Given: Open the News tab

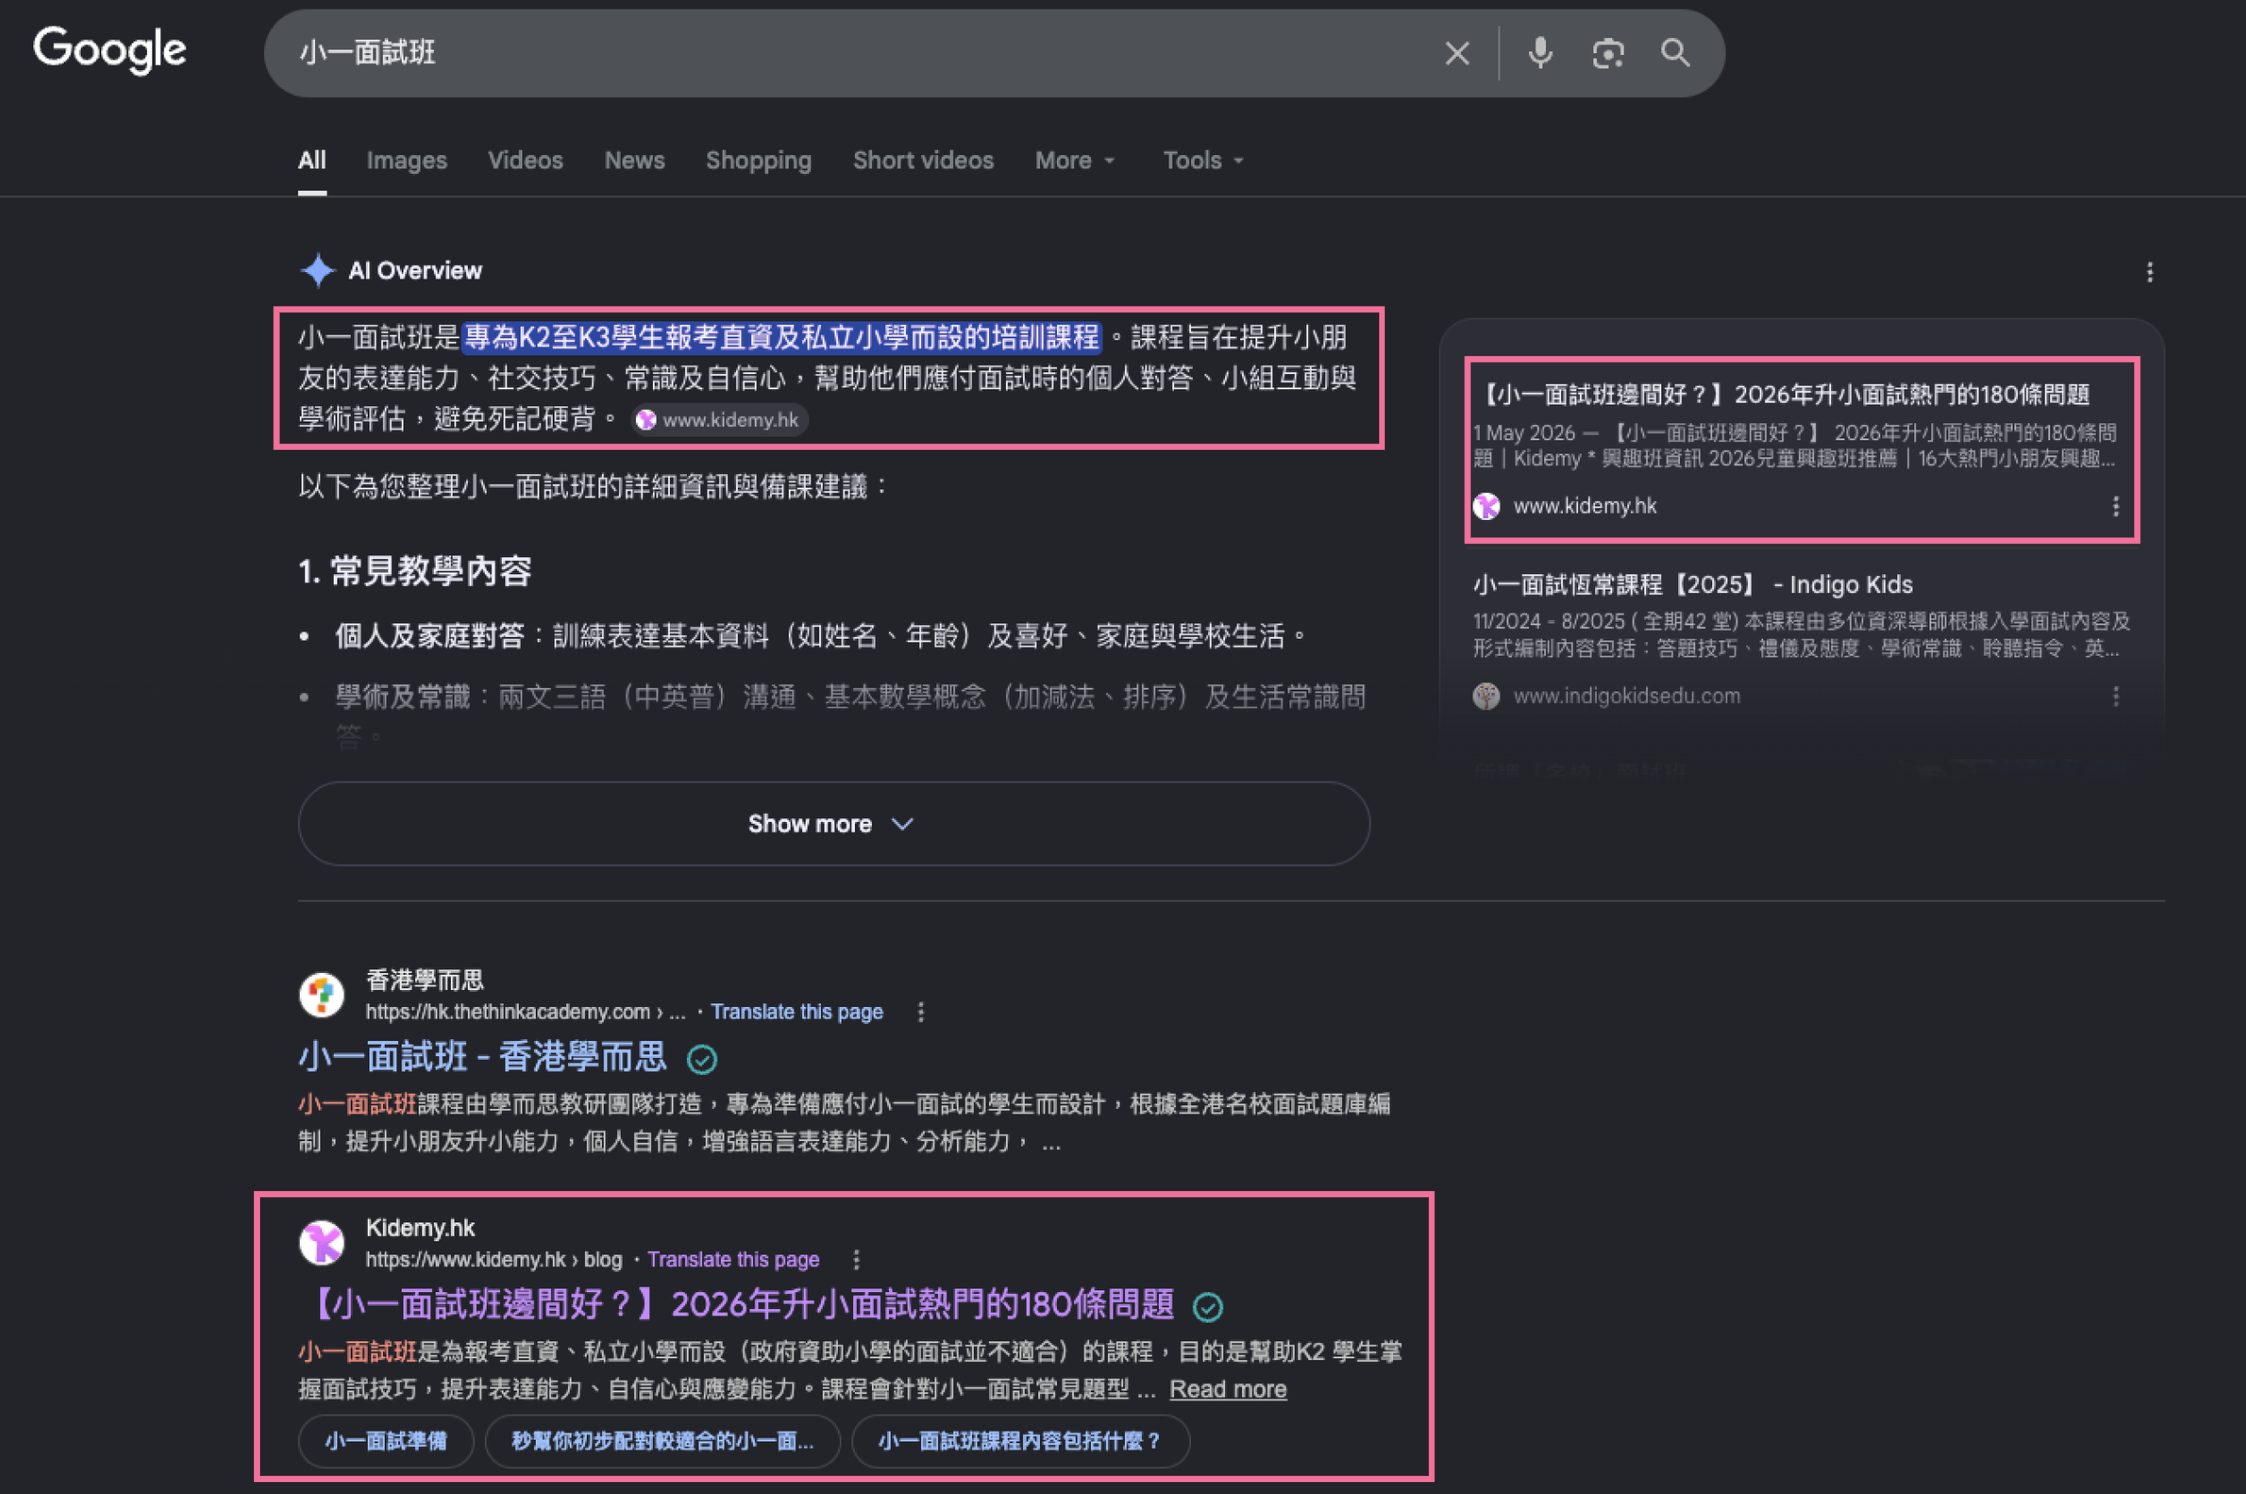Looking at the screenshot, I should click(x=634, y=160).
